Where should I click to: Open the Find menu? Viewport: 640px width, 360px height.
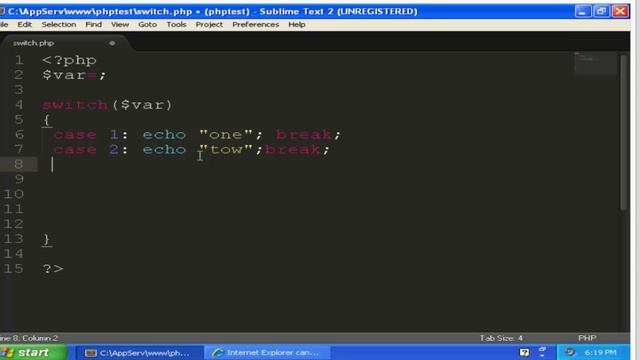93,24
